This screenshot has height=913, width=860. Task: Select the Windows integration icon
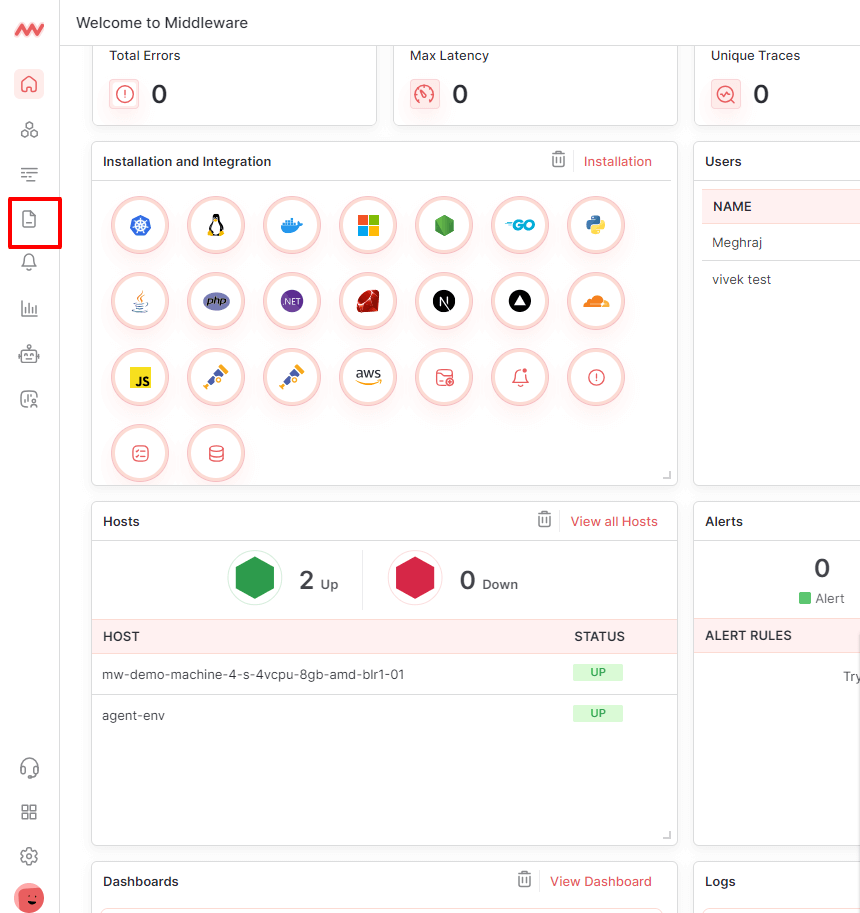coord(368,225)
